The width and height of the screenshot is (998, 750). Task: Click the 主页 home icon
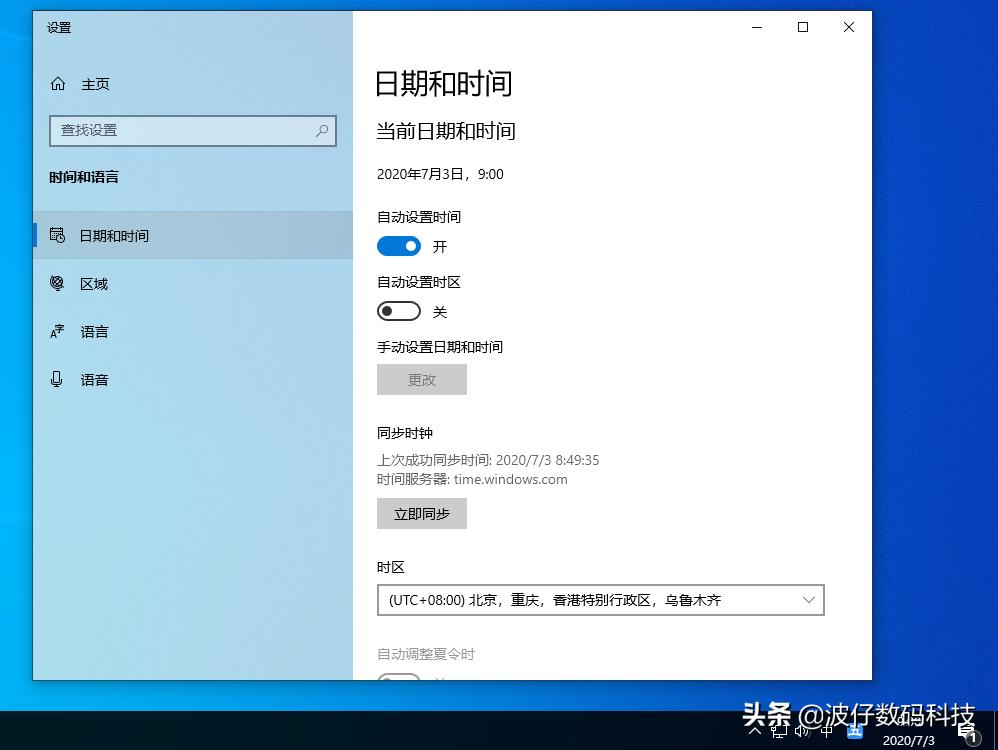click(58, 84)
